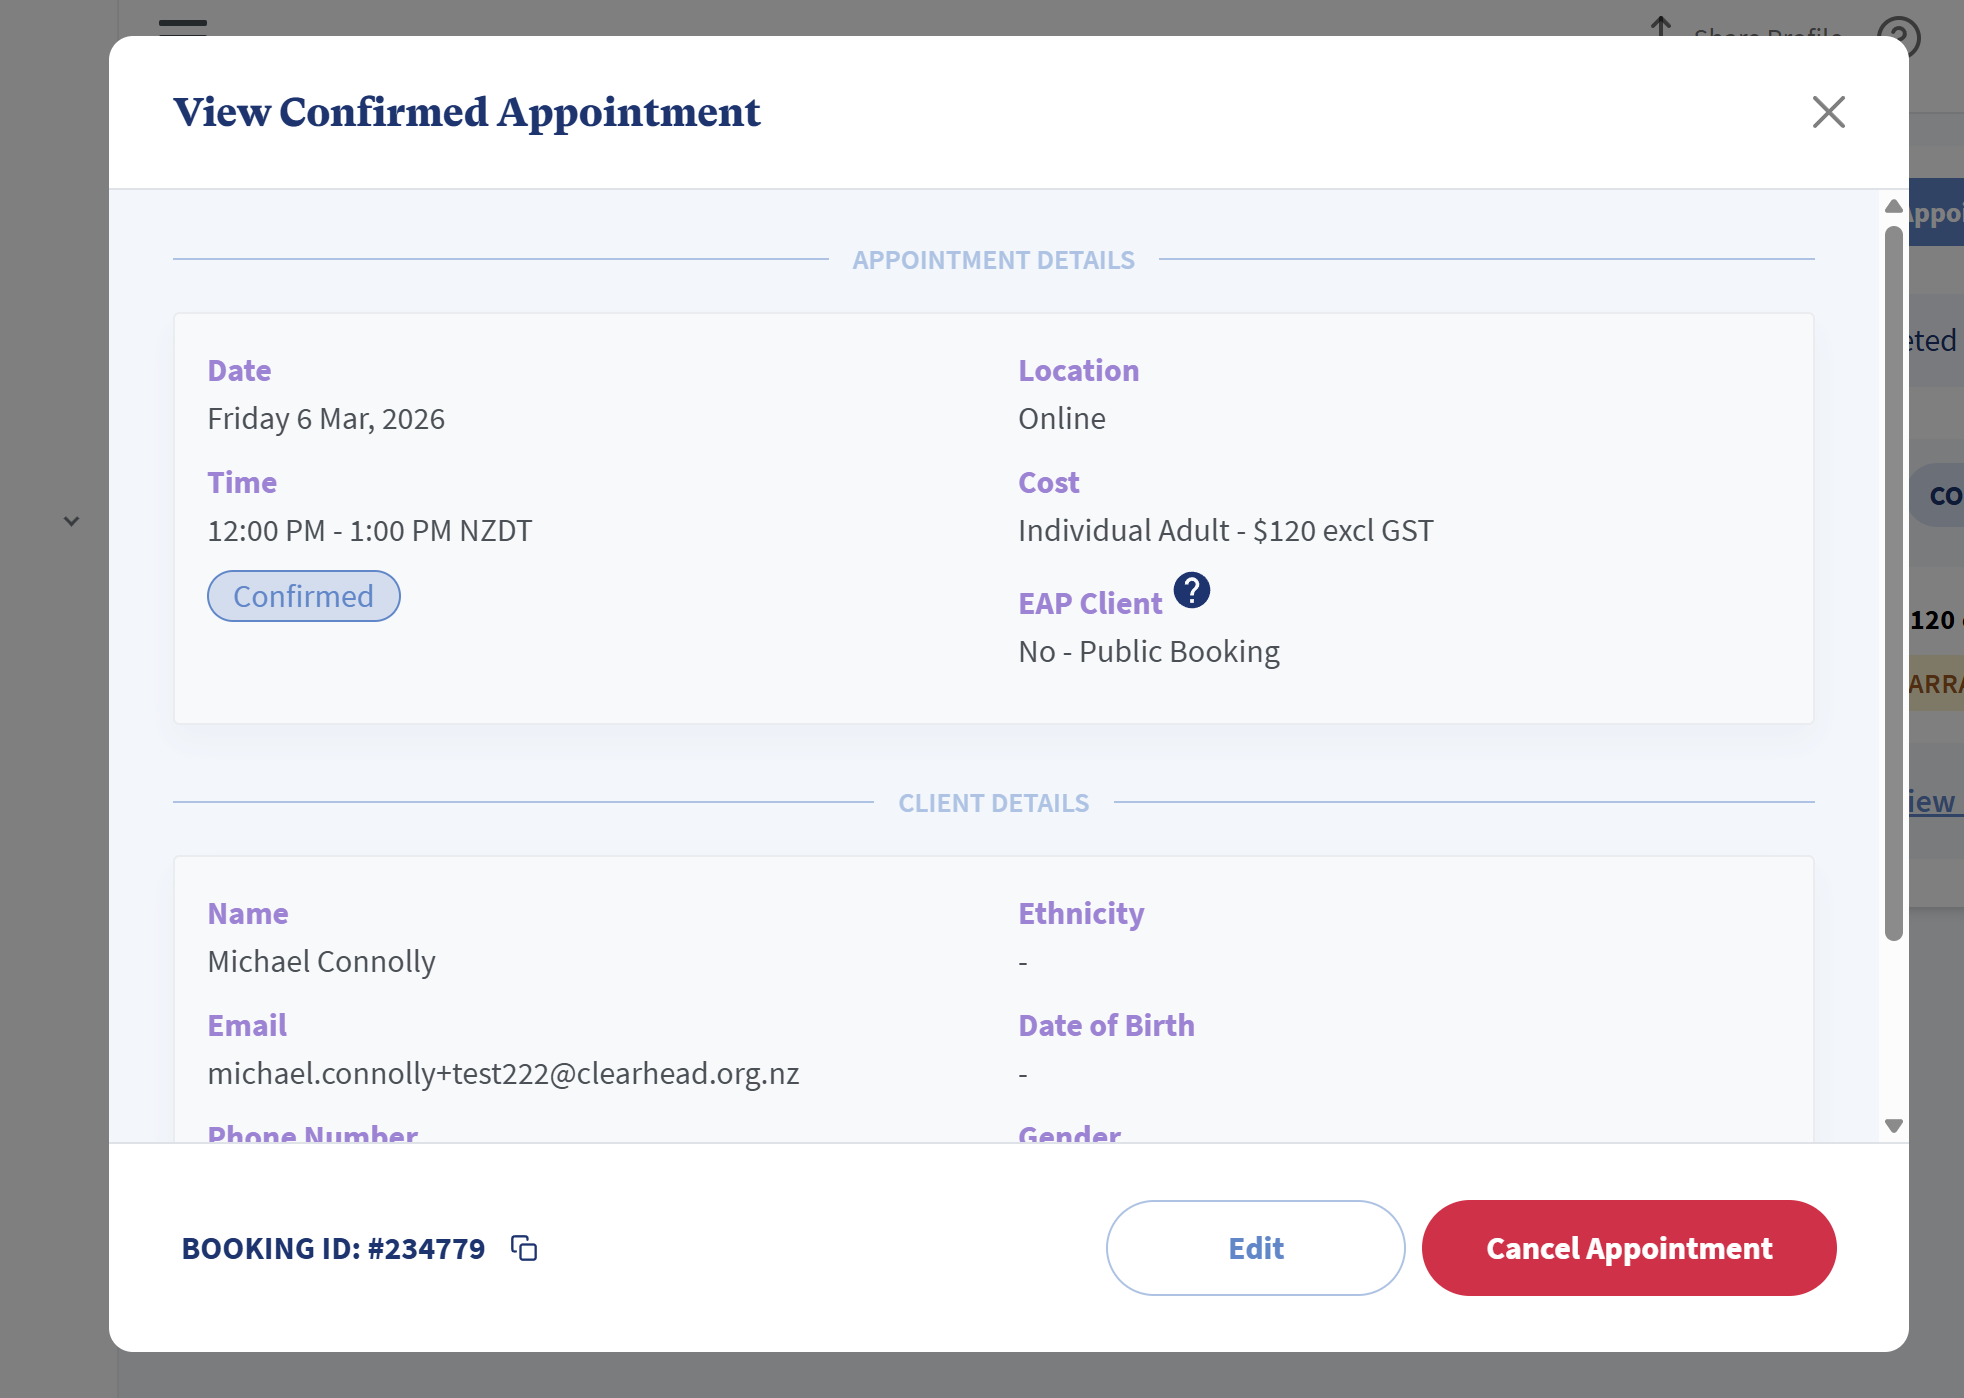Select the Appointments tab behind the dialog
Image resolution: width=1964 pixels, height=1398 pixels.
tap(1937, 213)
